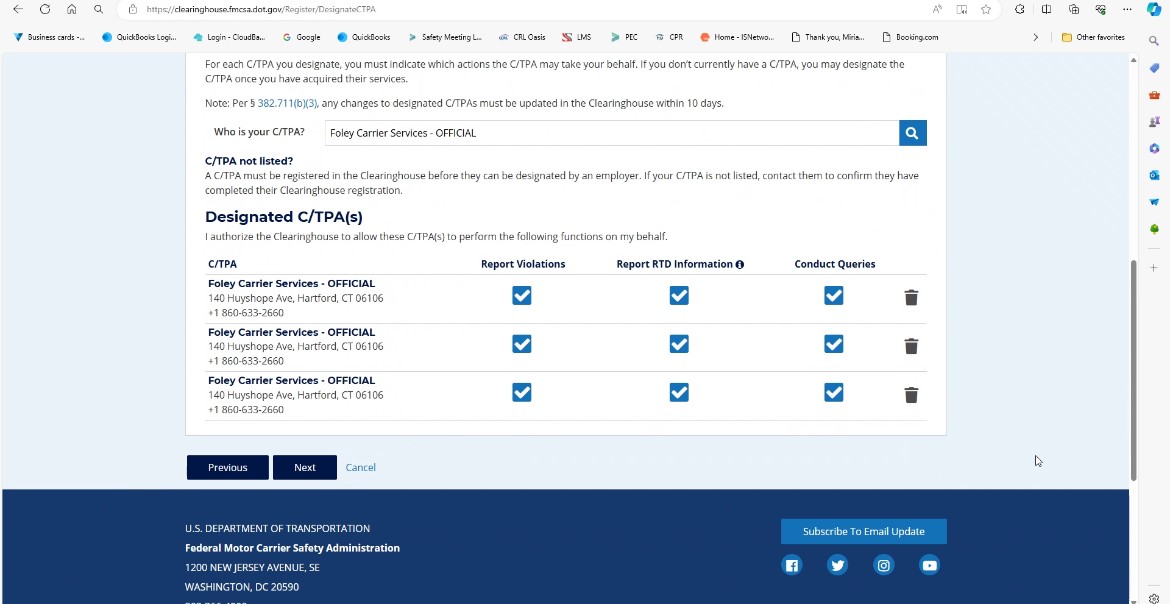This screenshot has height=604, width=1170.
Task: Delete the first Foley Carrier Services designation
Action: 910,296
